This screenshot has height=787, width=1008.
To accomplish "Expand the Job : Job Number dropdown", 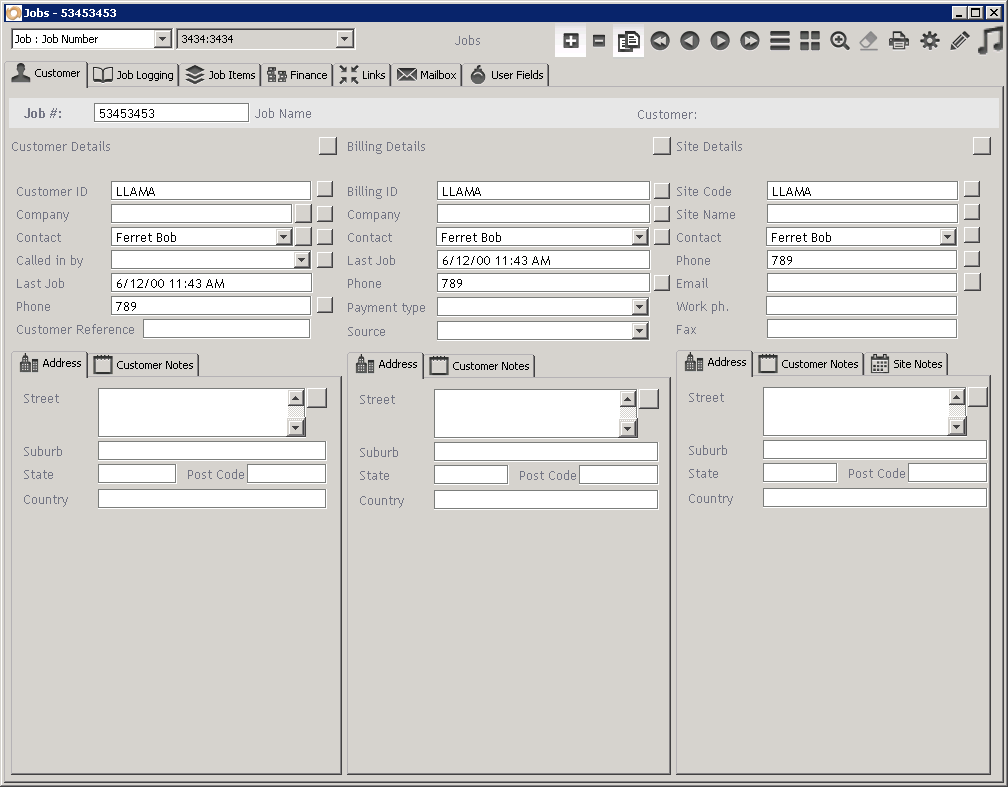I will (x=163, y=39).
